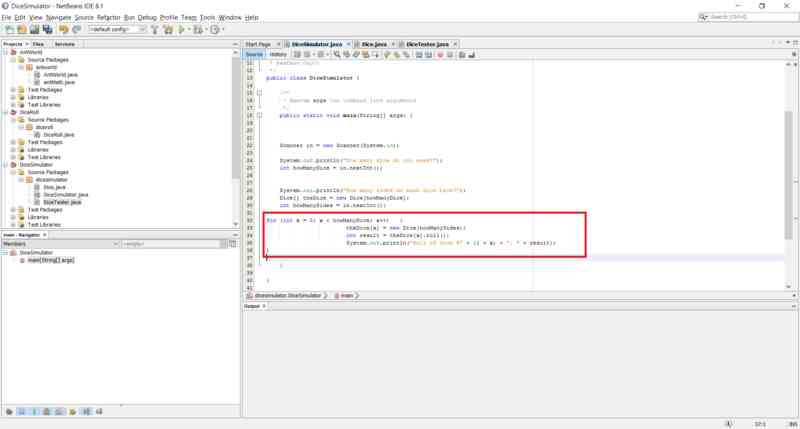
Task: Click the Find Selection magnifier icon in editor toolbar
Action: [x=337, y=55]
